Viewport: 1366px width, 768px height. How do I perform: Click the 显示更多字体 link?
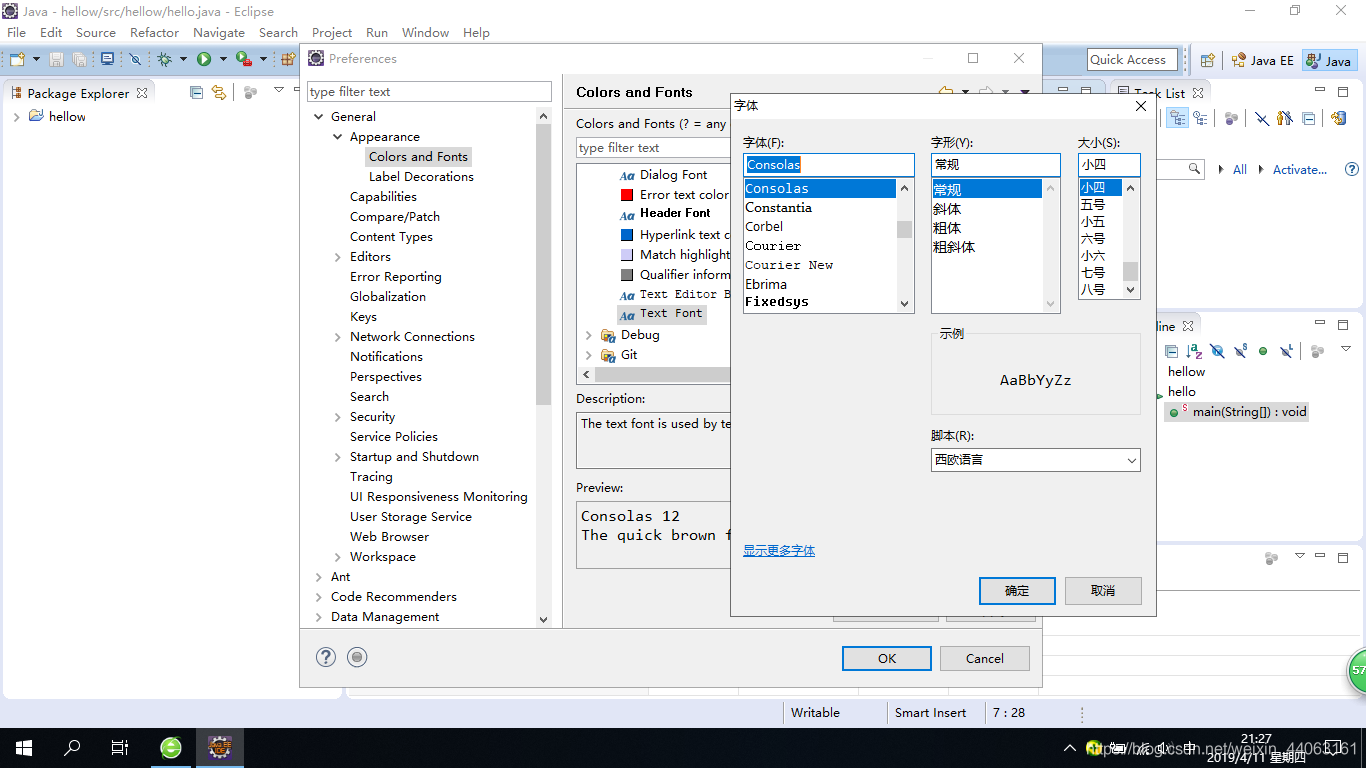pos(779,551)
